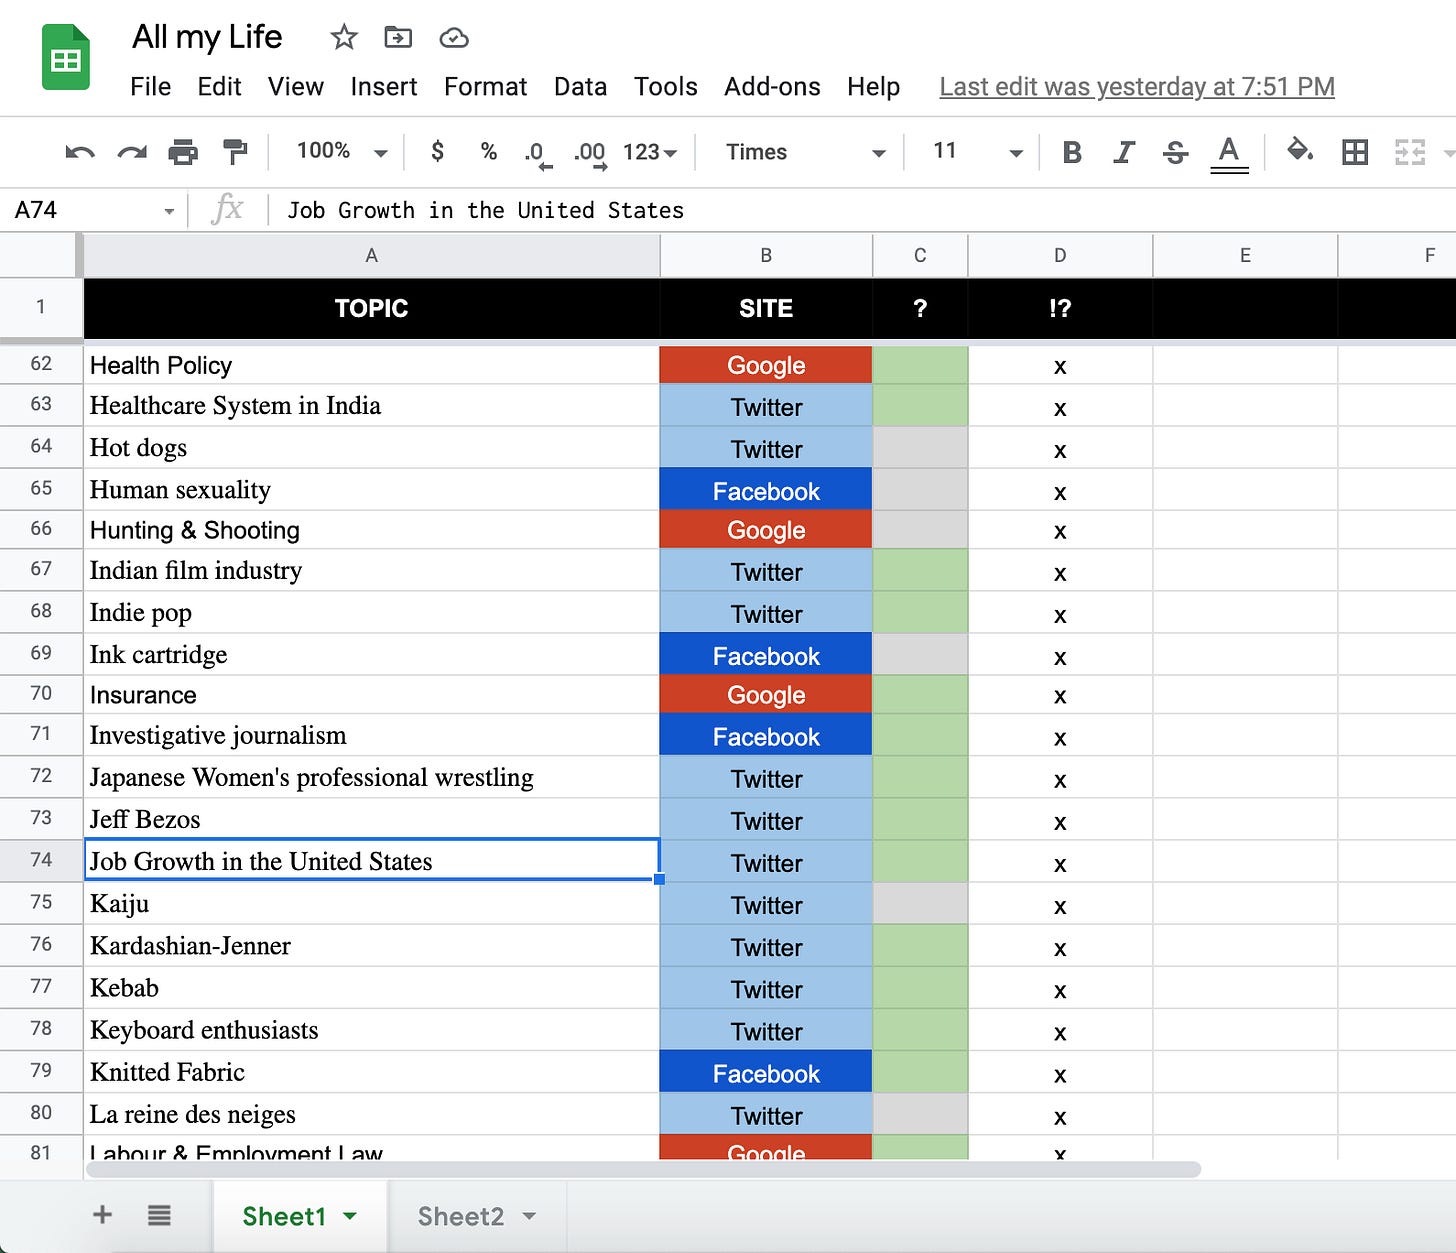Image resolution: width=1456 pixels, height=1253 pixels.
Task: Expand the name box A74 dropdown
Action: tap(168, 211)
